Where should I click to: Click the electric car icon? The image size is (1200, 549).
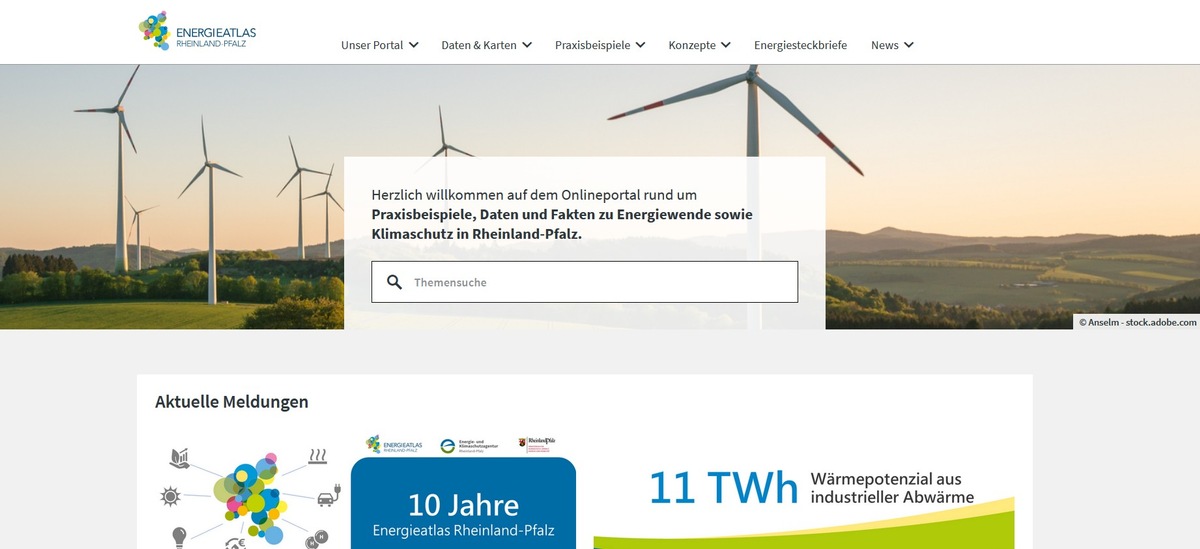(x=327, y=496)
